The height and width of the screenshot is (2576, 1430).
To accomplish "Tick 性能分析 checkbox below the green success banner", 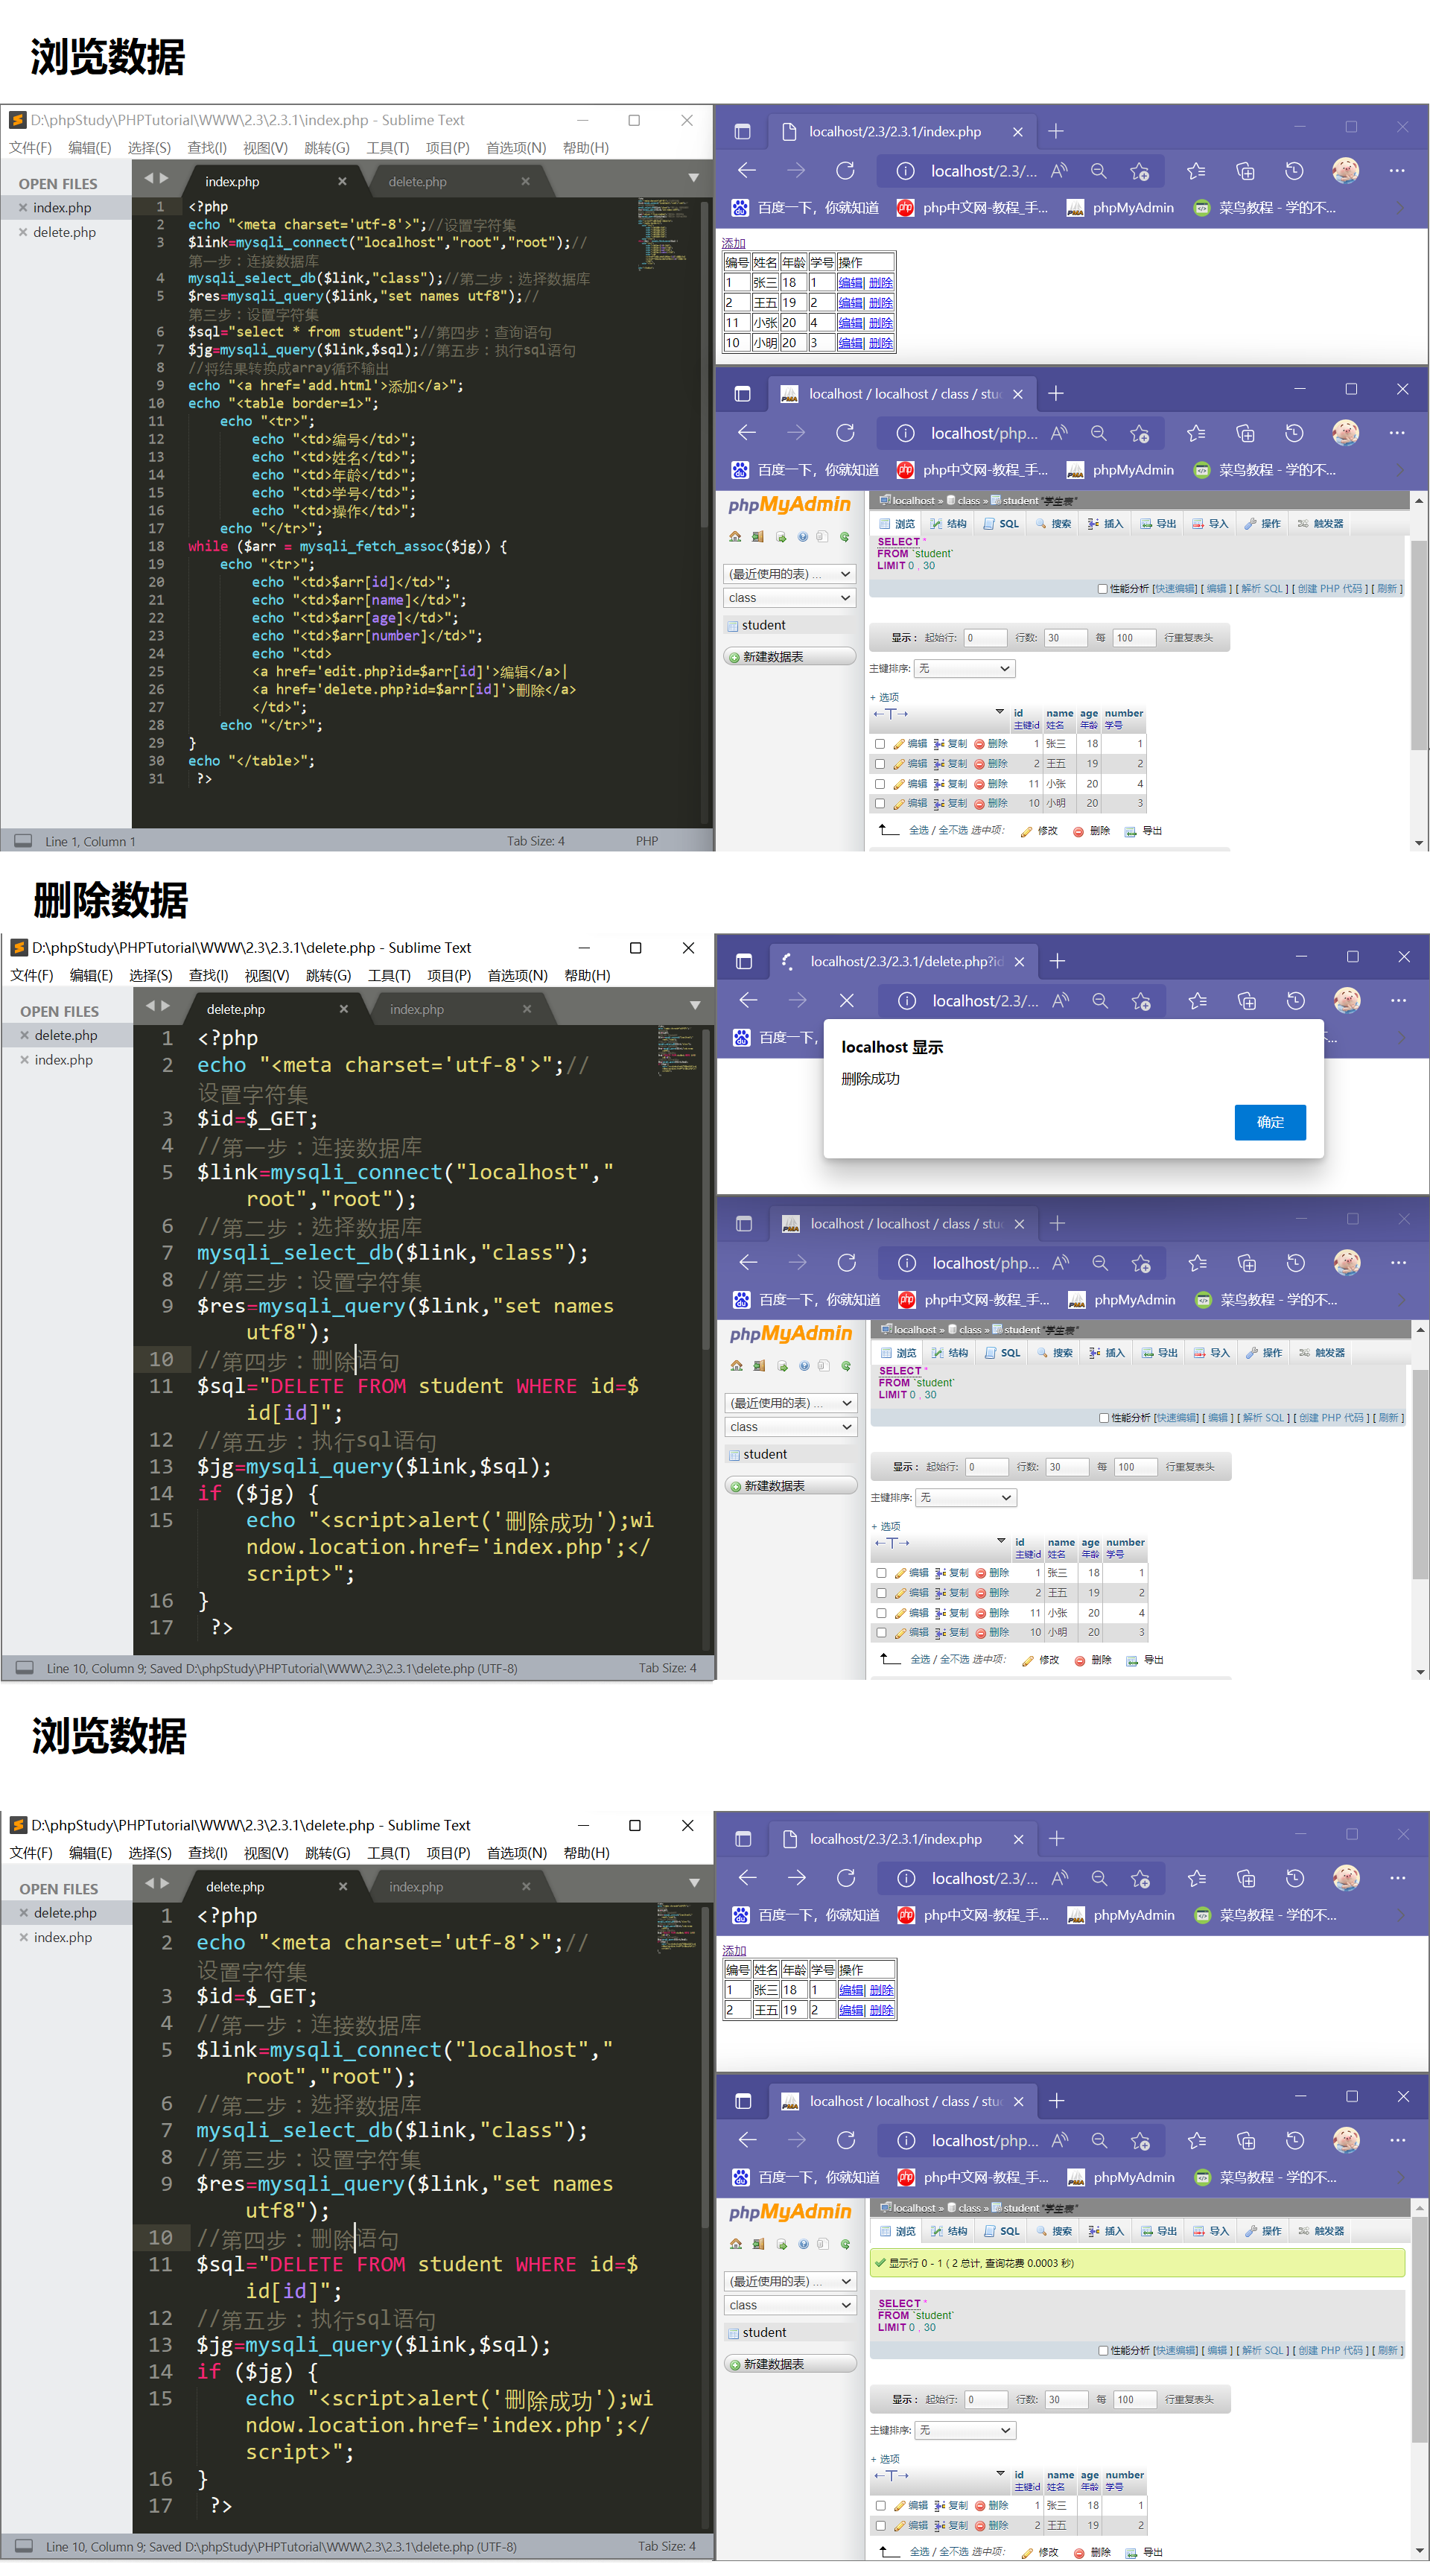I will [1103, 2351].
